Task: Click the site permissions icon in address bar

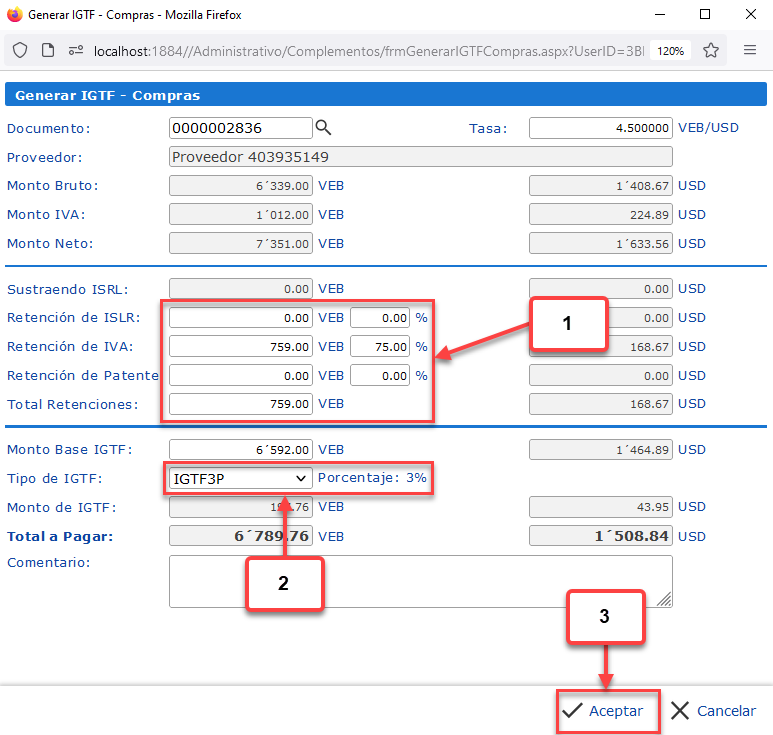Action: pos(75,50)
